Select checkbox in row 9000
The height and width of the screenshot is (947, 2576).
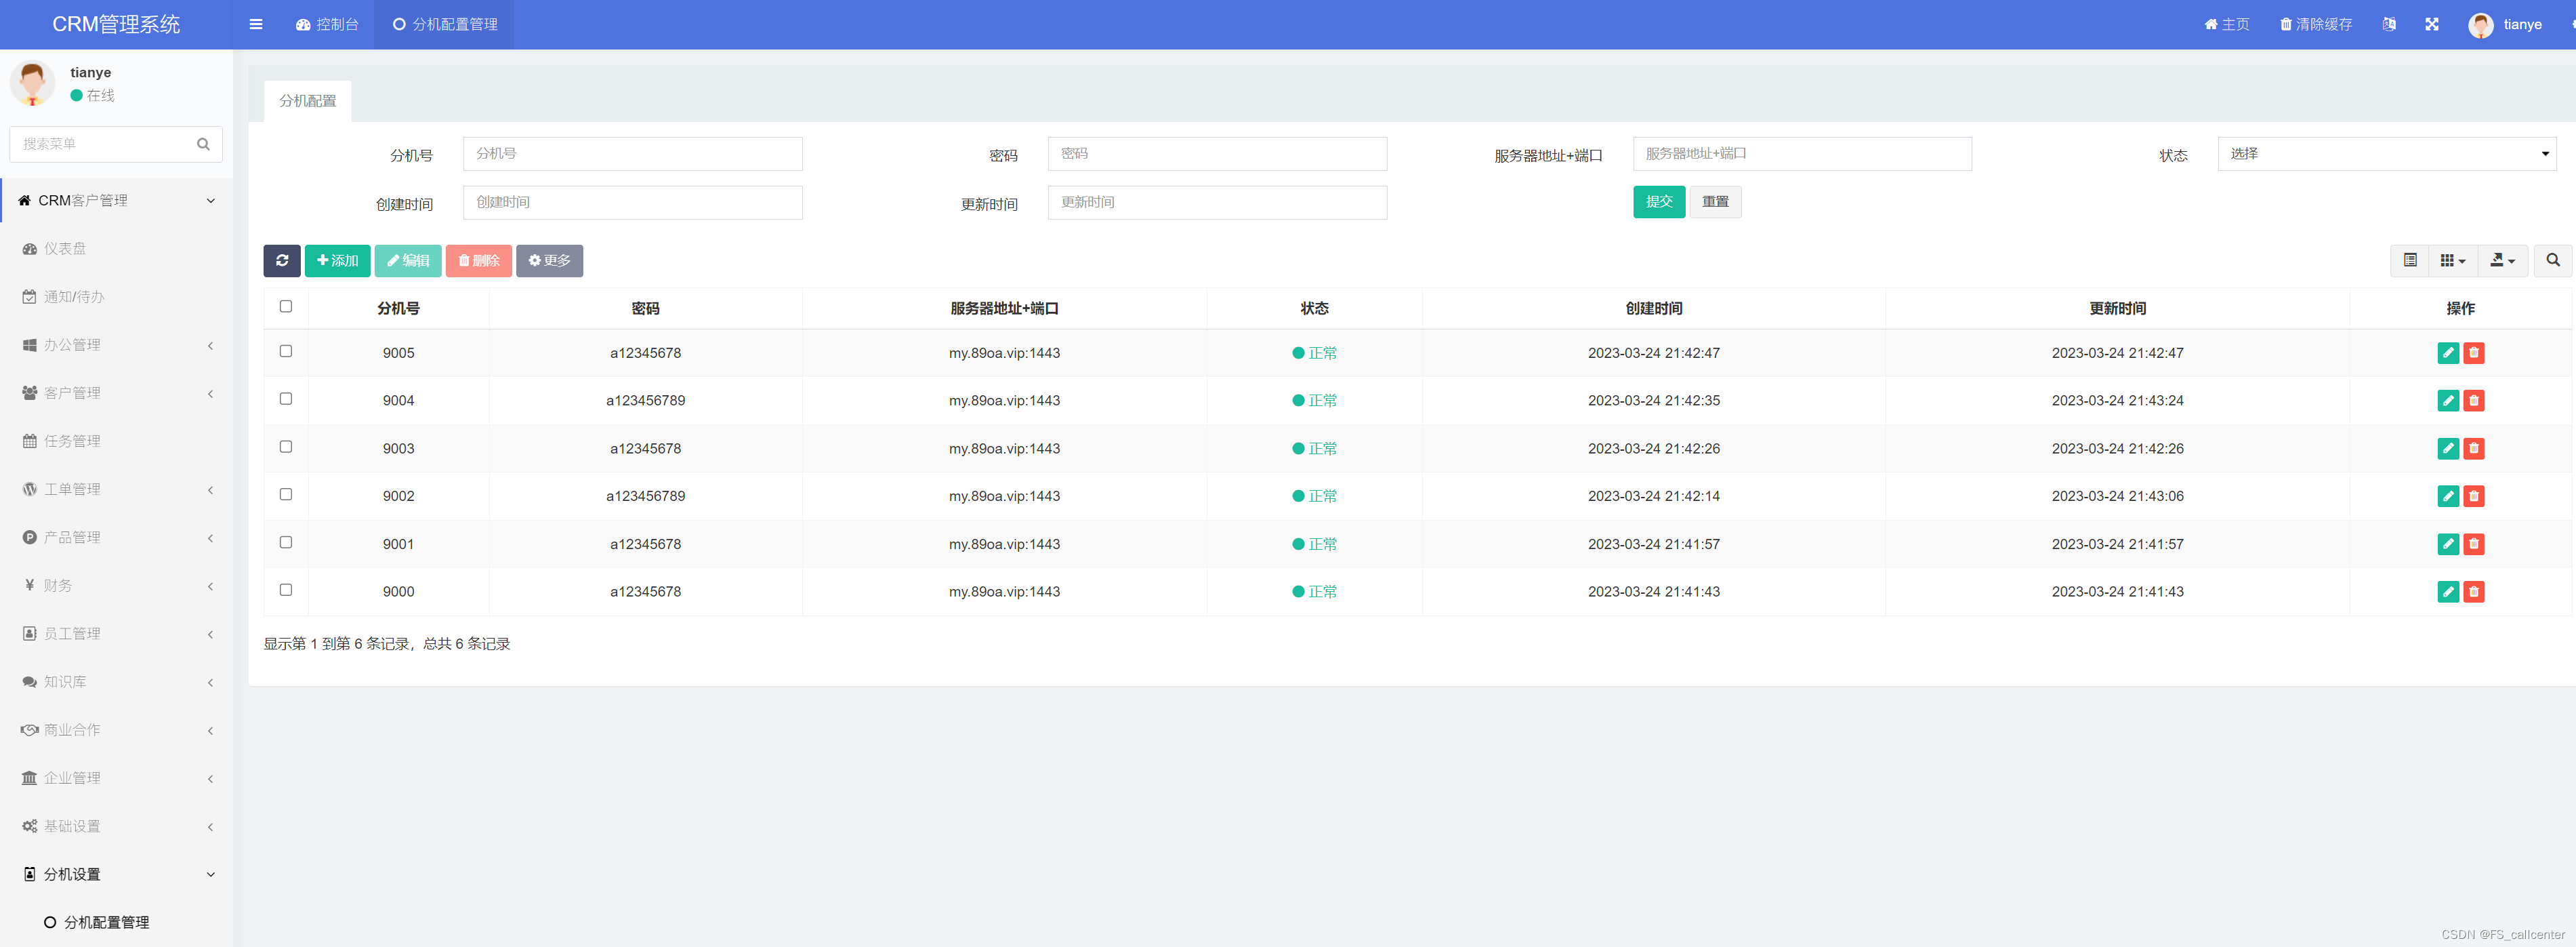coord(286,590)
